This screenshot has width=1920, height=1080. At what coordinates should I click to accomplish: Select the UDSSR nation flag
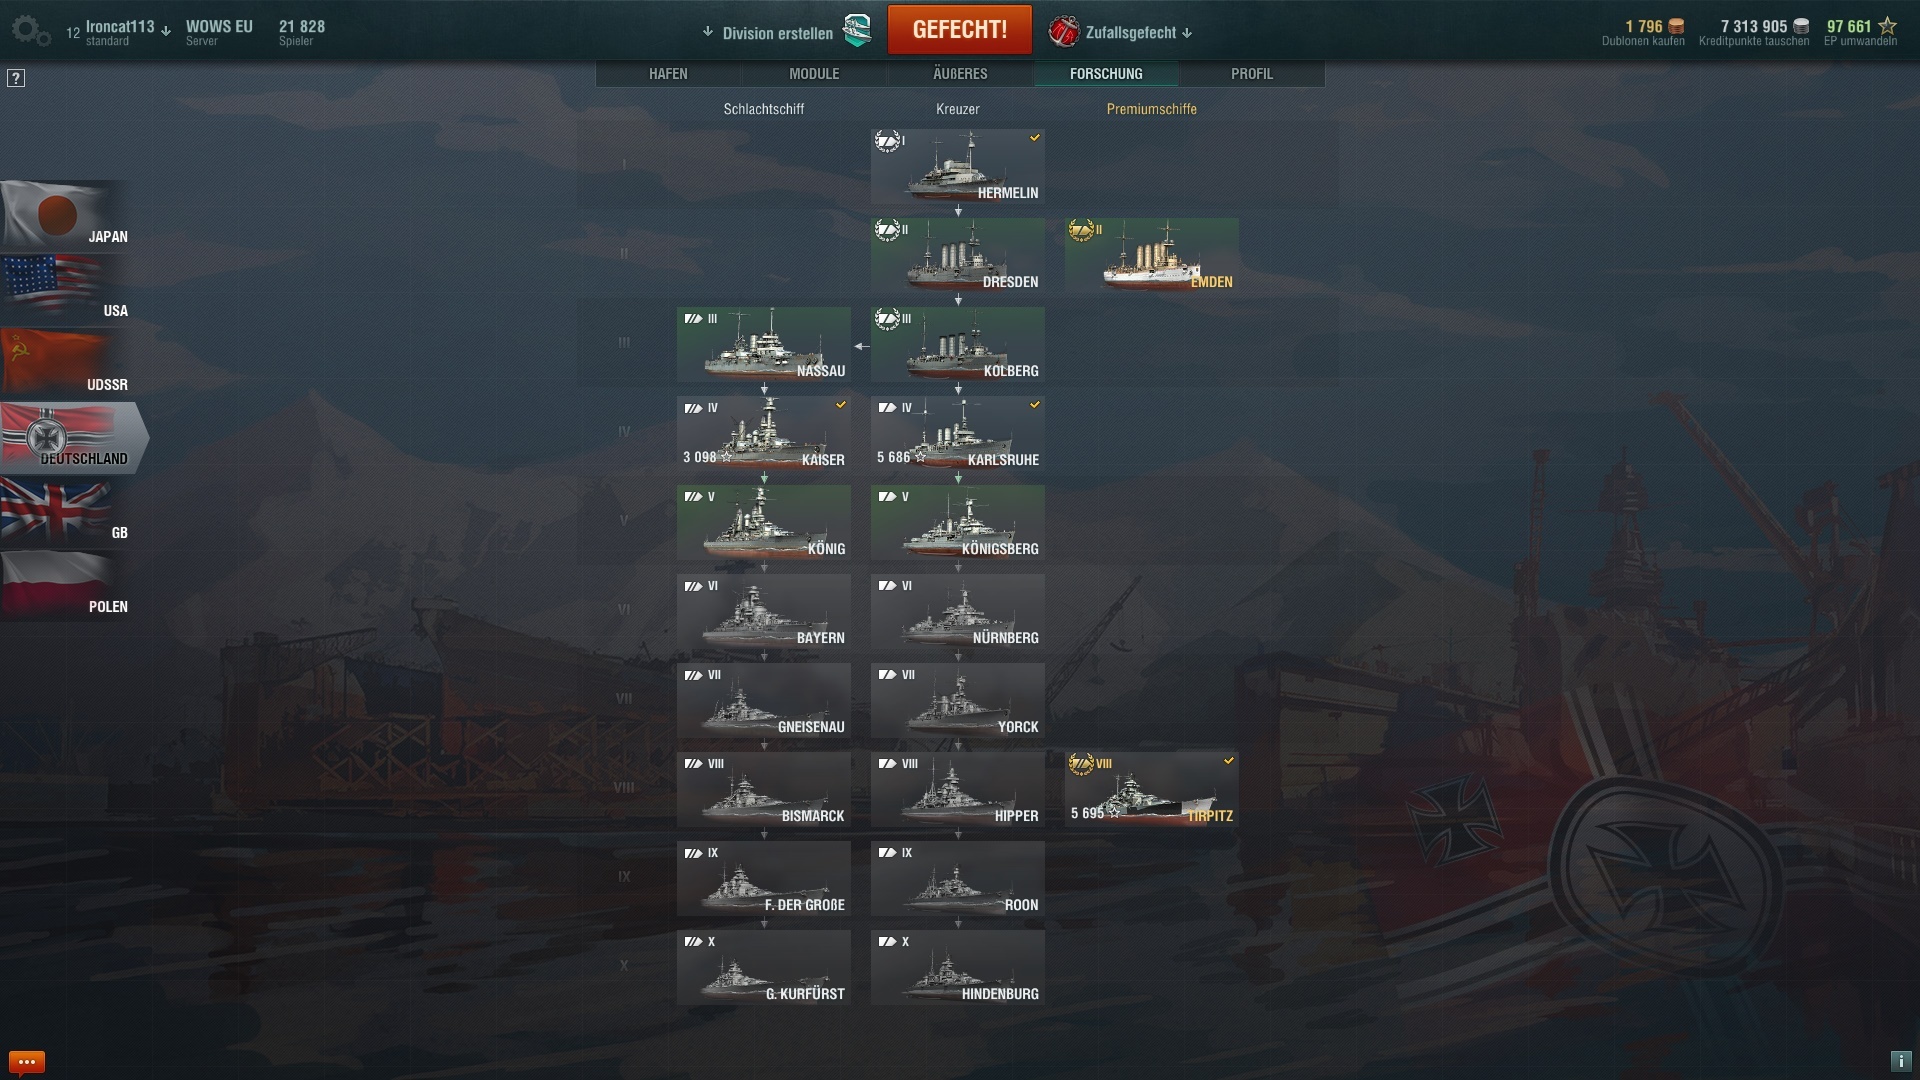click(x=66, y=364)
